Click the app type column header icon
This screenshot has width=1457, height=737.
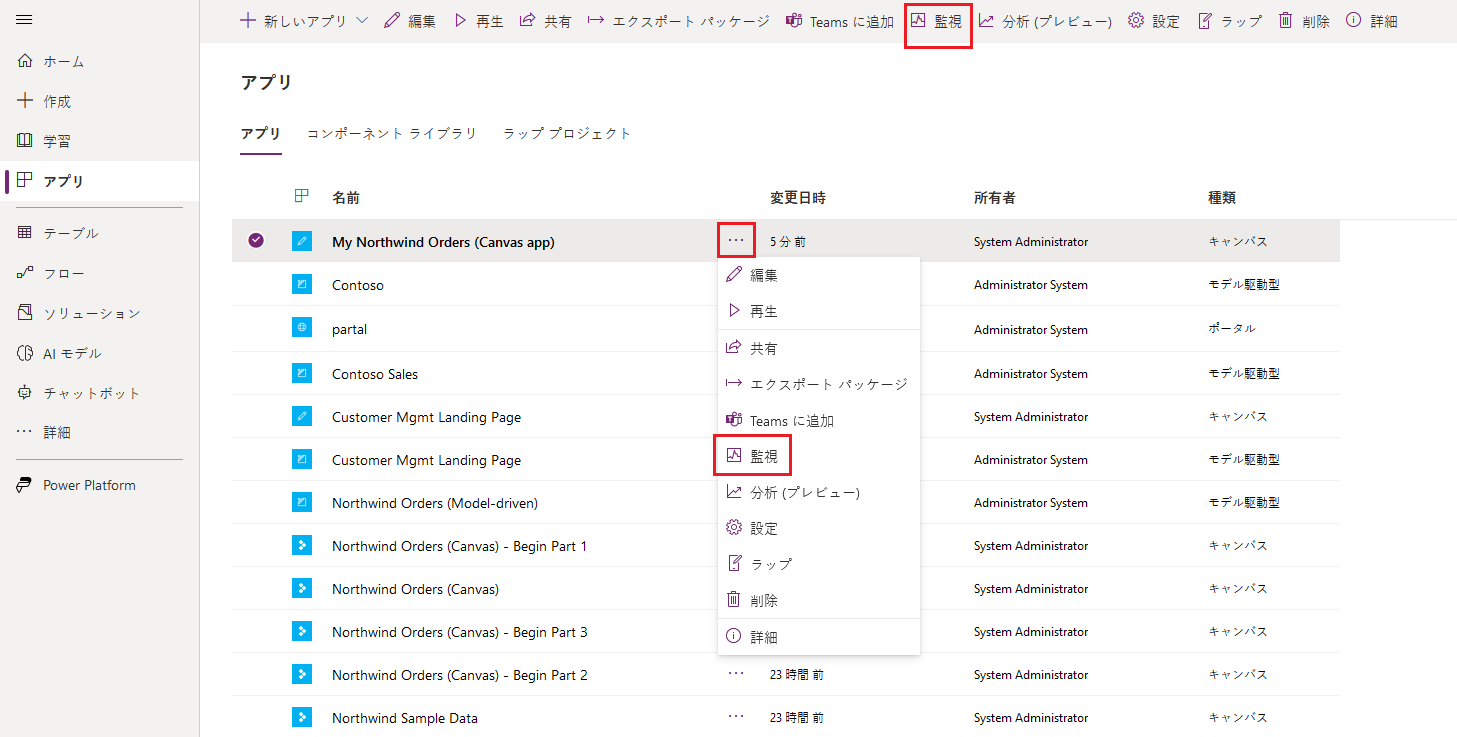302,197
